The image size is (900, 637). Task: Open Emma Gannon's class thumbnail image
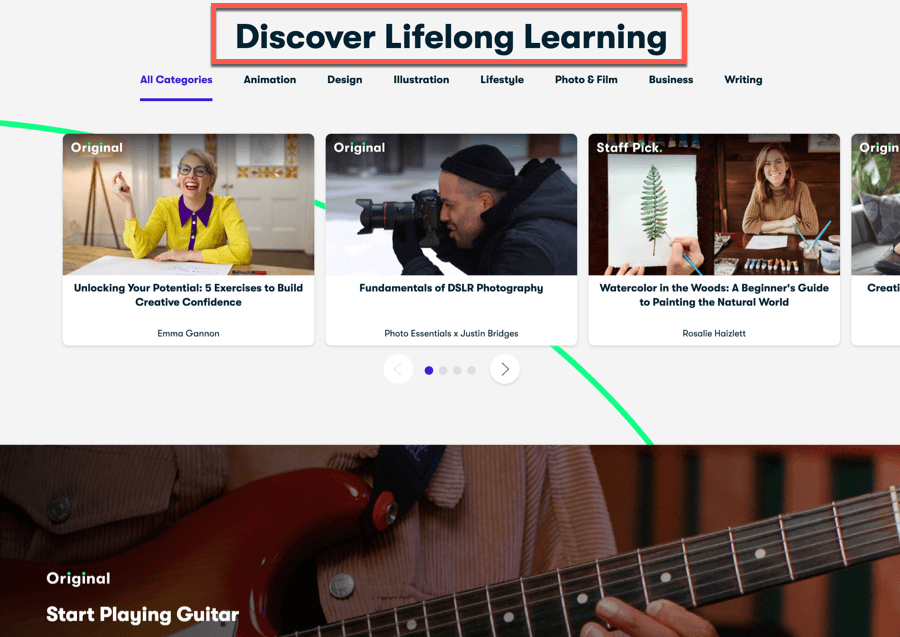[x=188, y=204]
